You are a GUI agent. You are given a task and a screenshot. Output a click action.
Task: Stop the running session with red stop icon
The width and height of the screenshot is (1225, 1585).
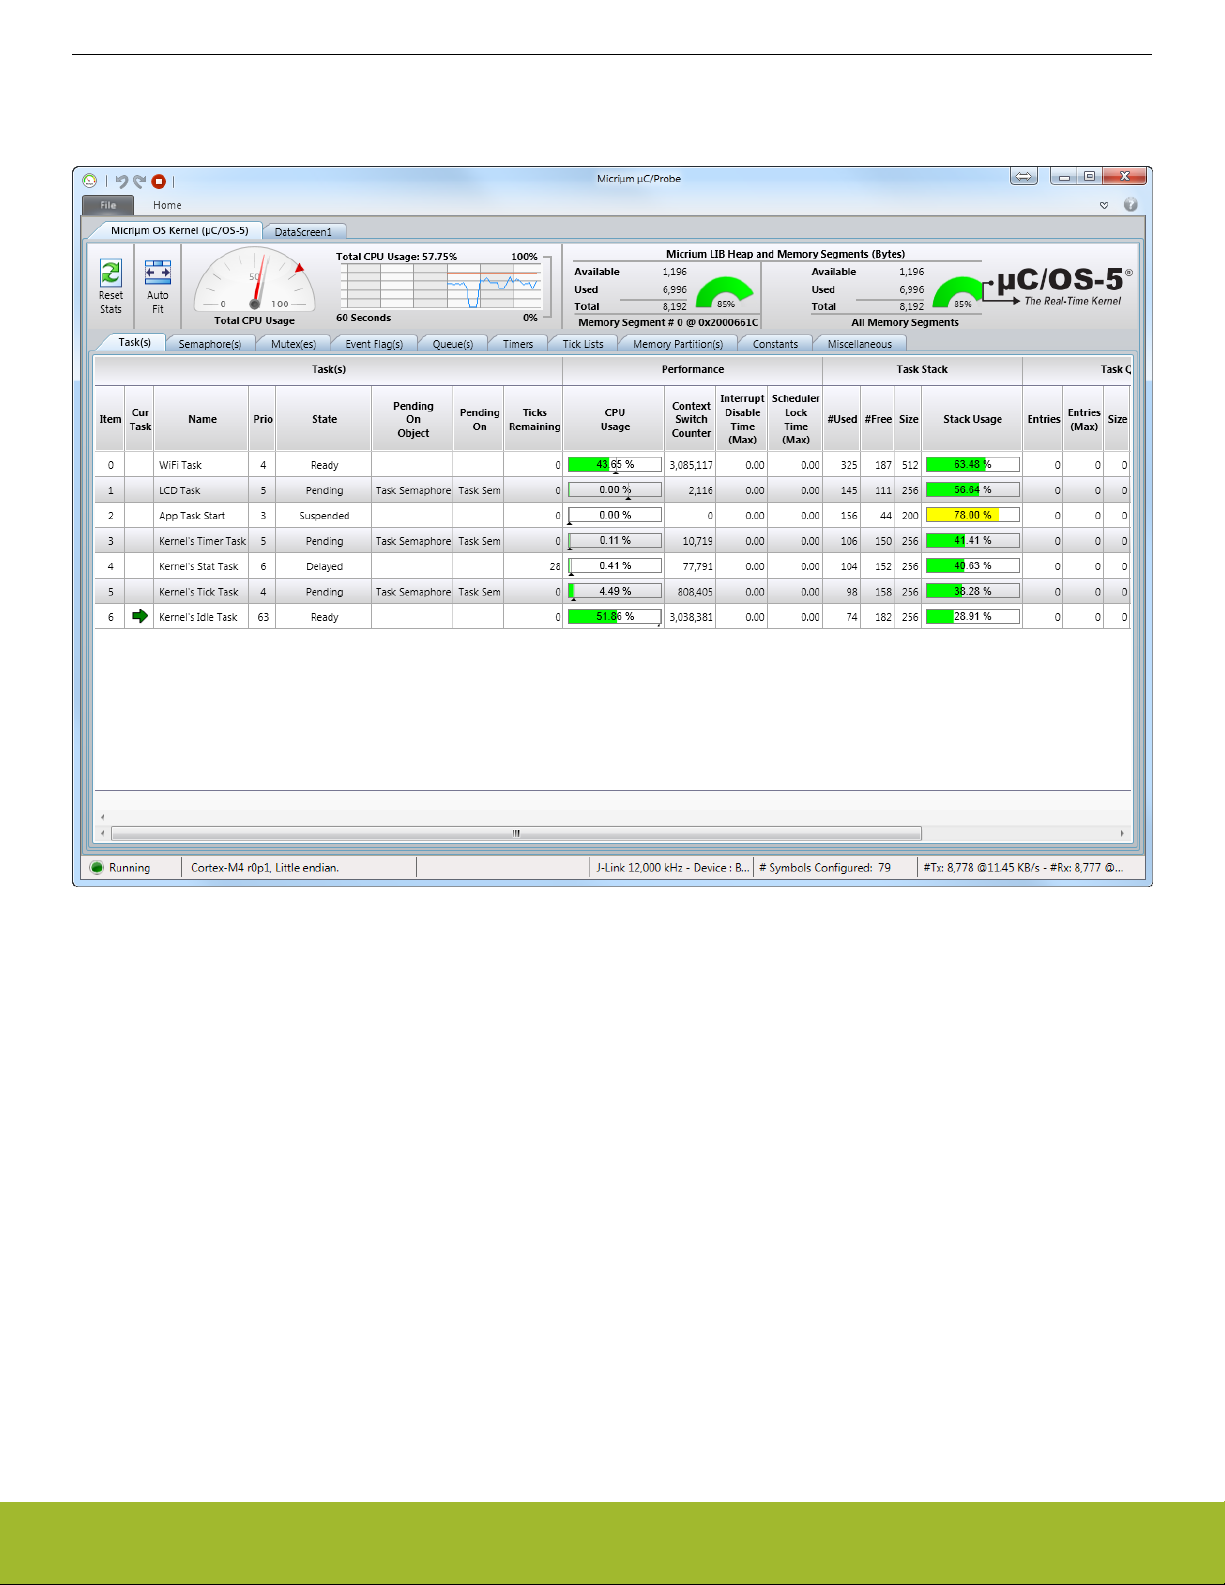(158, 181)
